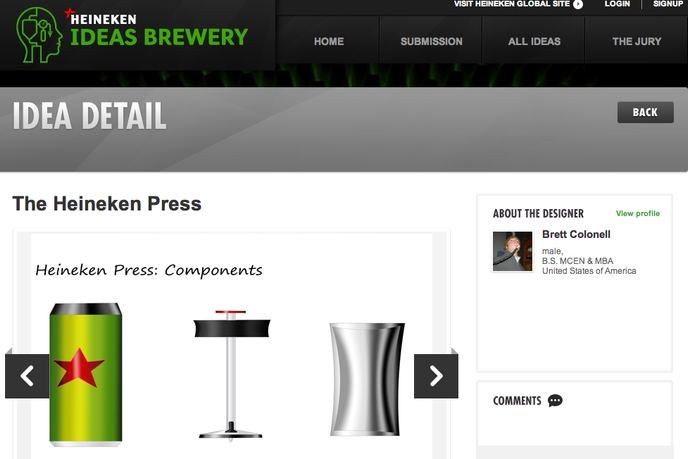The width and height of the screenshot is (688, 459).
Task: Go to the Submission page
Action: (431, 42)
